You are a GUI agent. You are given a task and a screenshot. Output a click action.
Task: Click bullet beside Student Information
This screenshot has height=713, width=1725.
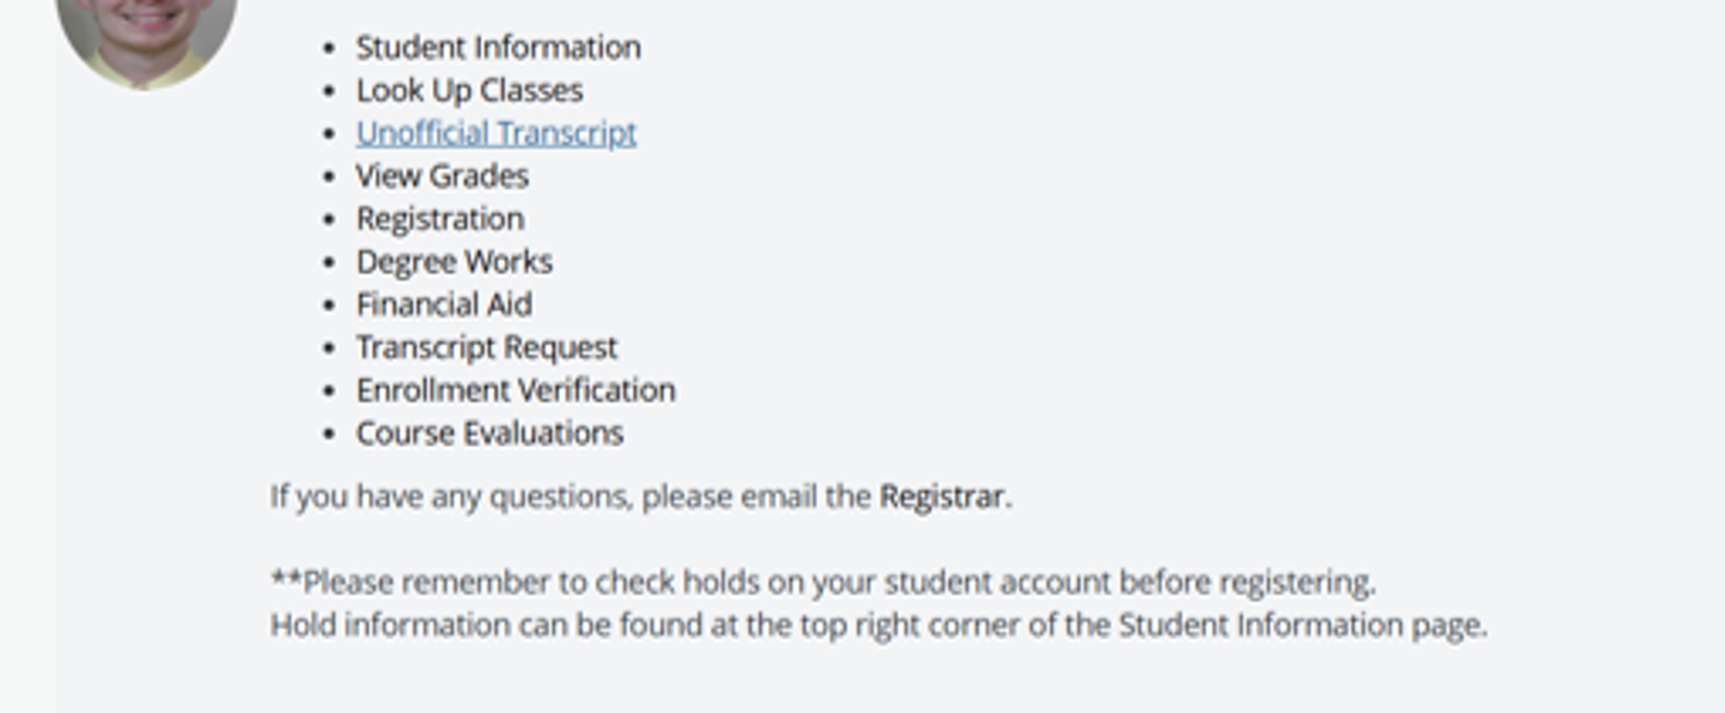click(329, 48)
